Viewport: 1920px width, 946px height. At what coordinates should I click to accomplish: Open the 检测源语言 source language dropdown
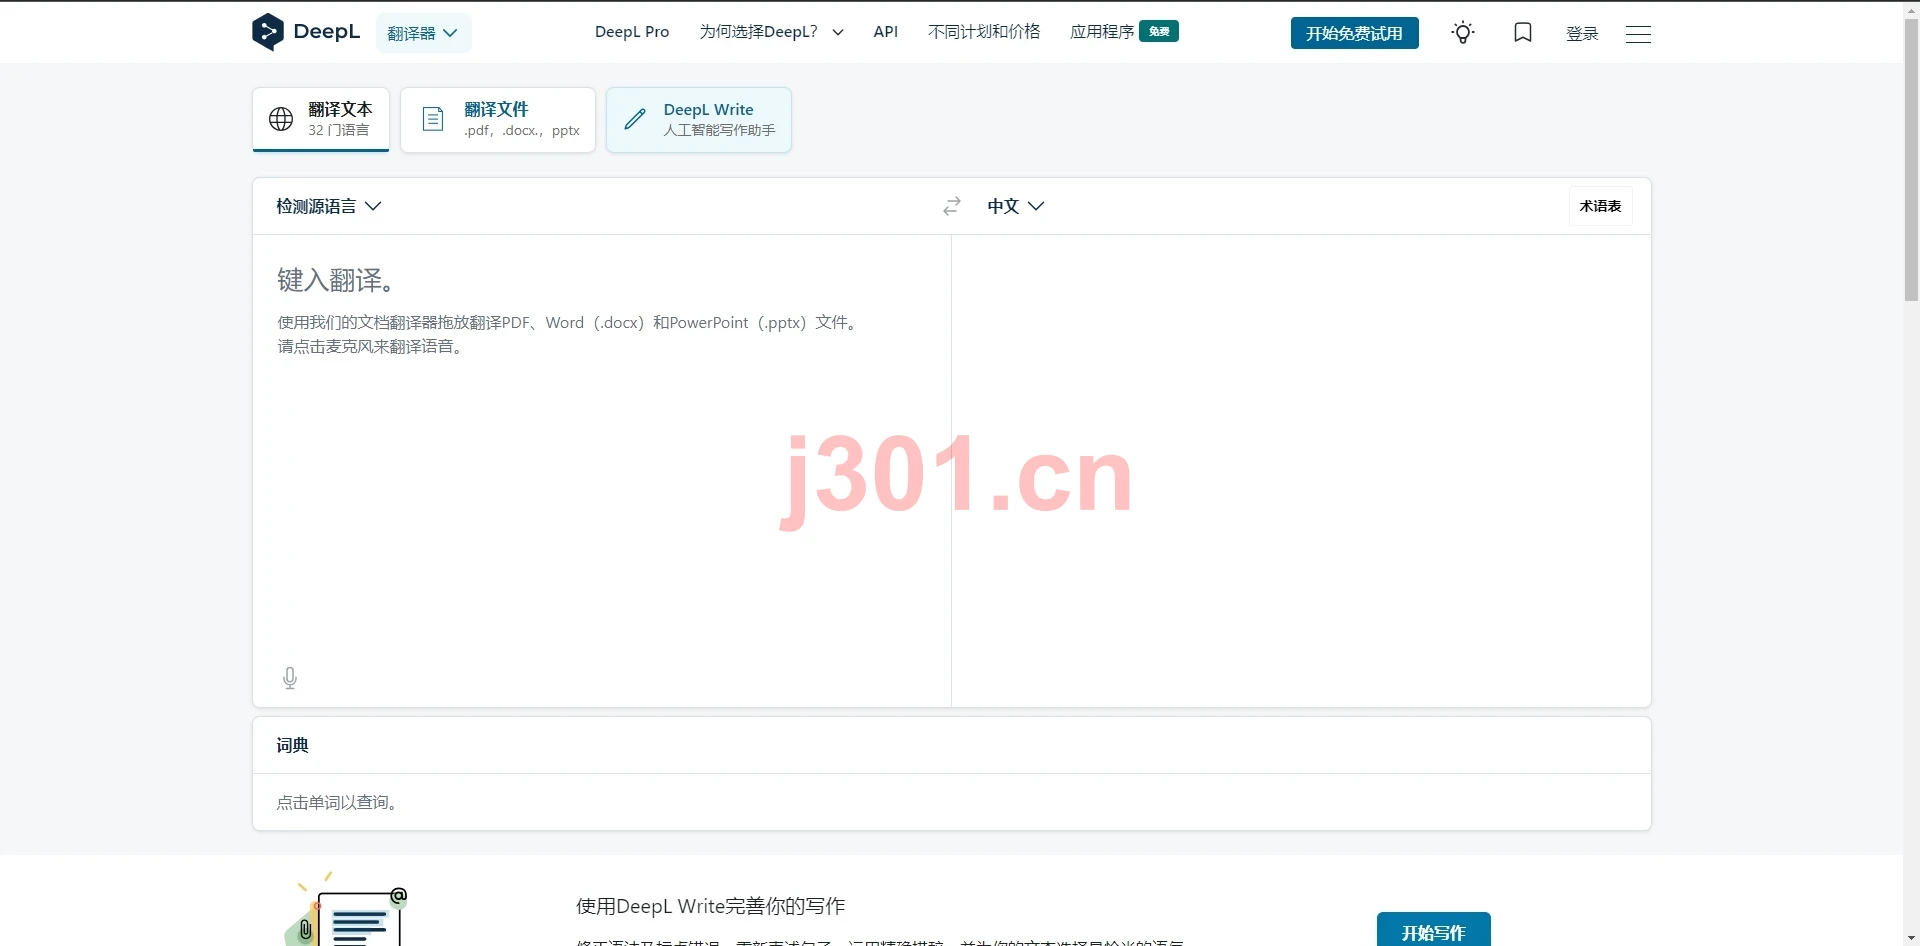coord(329,206)
